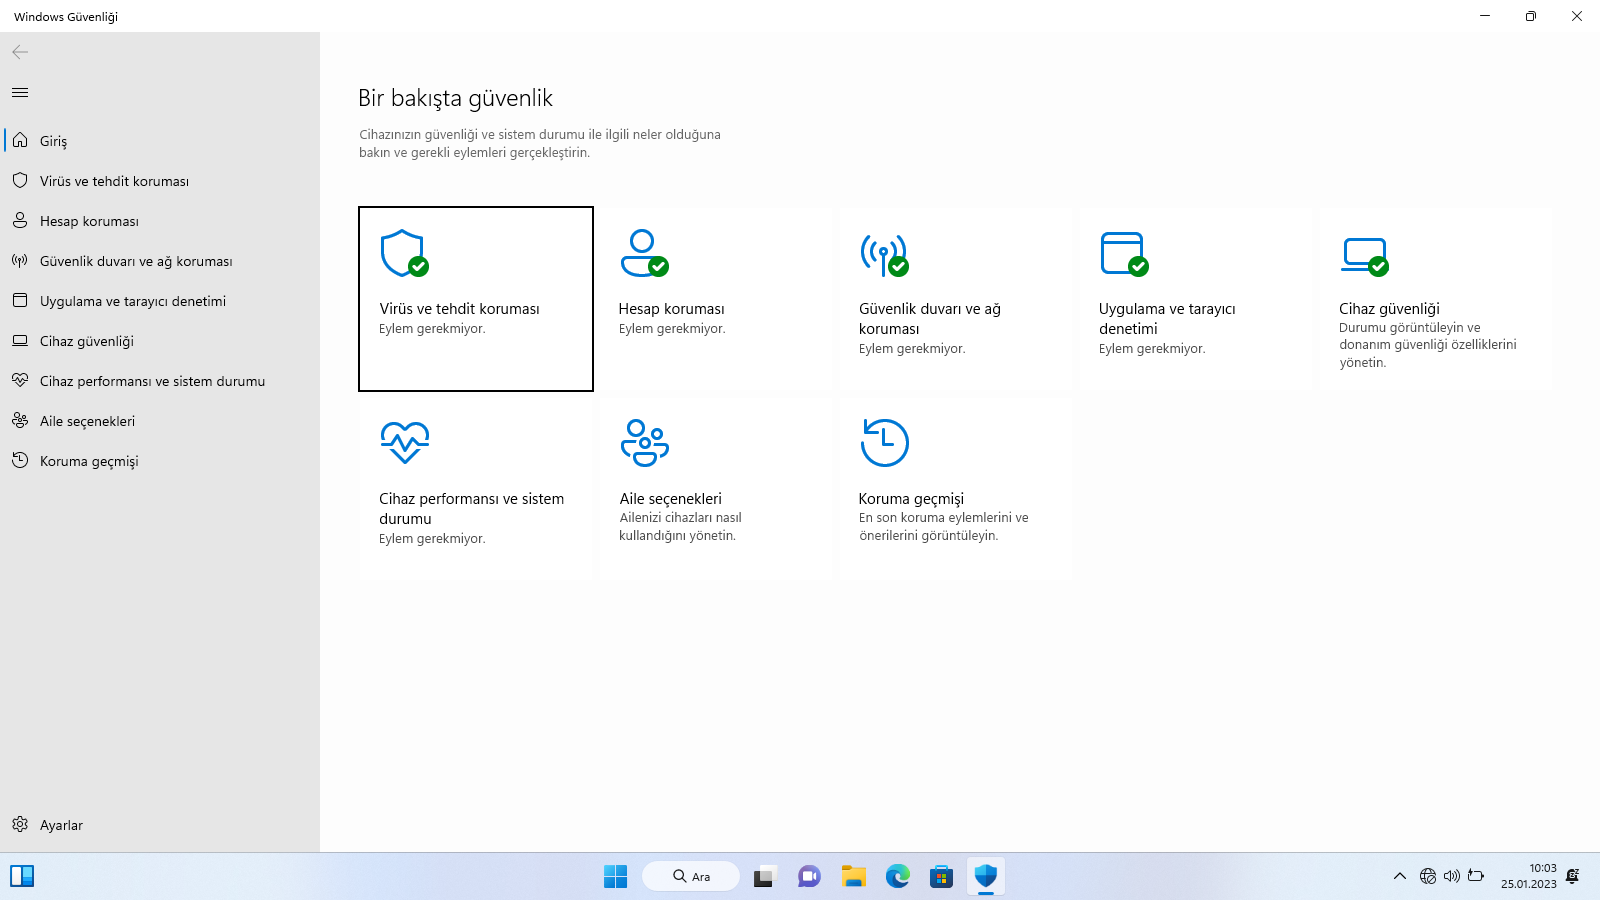Open the Koruma geçmişi clock icon tile
The height and width of the screenshot is (900, 1600).
click(884, 442)
